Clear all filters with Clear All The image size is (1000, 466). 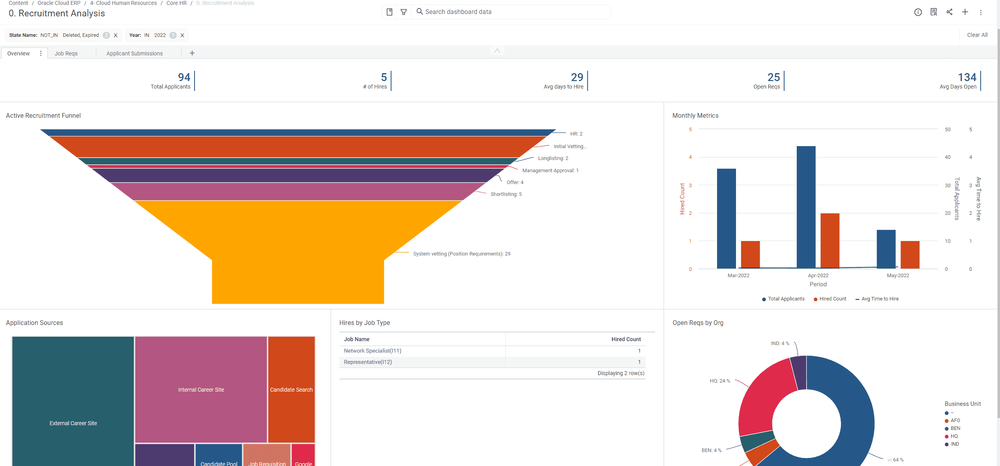tap(977, 35)
